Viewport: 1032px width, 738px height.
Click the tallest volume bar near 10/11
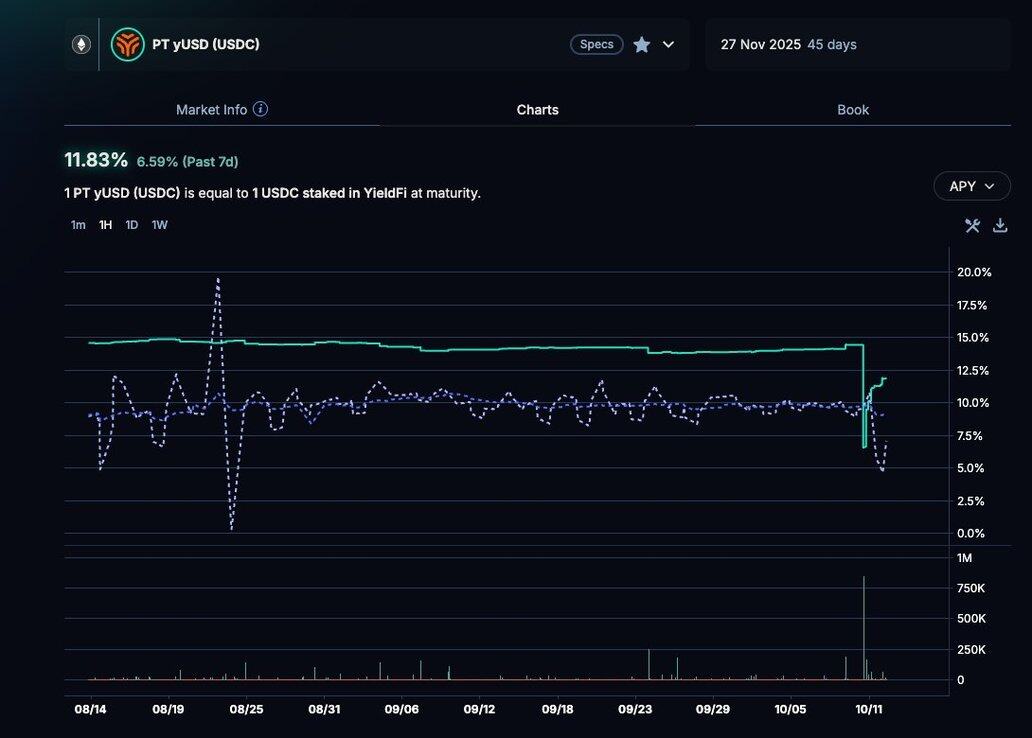(864, 630)
